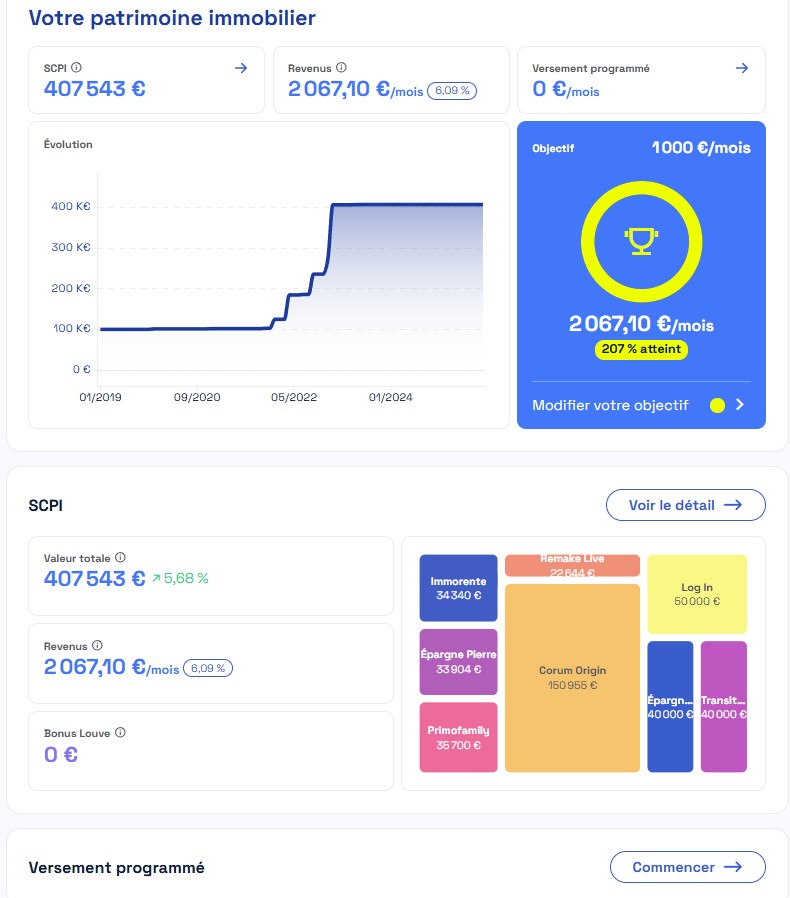Click 300 K€ axis label on chart
Viewport: 790px width, 898px height.
[x=70, y=247]
